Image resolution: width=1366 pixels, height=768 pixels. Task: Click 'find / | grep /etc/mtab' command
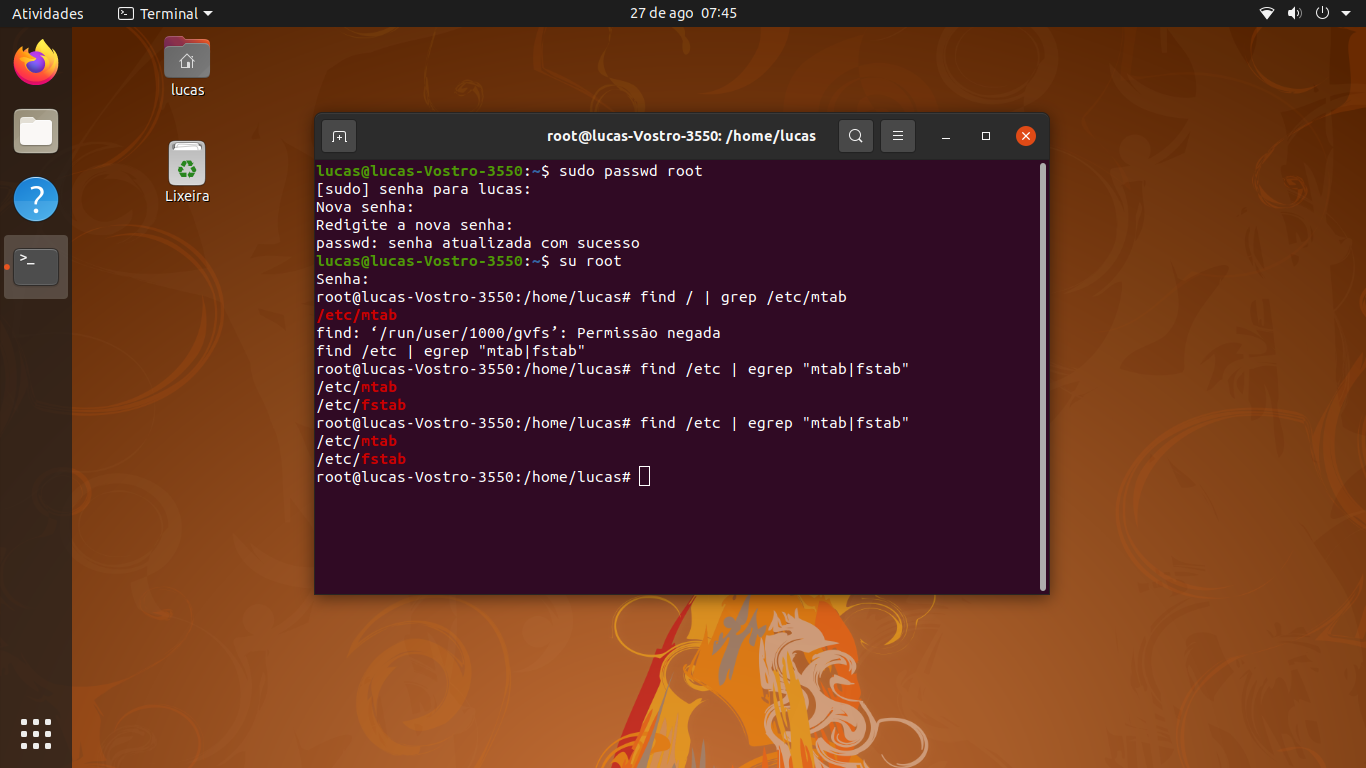(743, 297)
